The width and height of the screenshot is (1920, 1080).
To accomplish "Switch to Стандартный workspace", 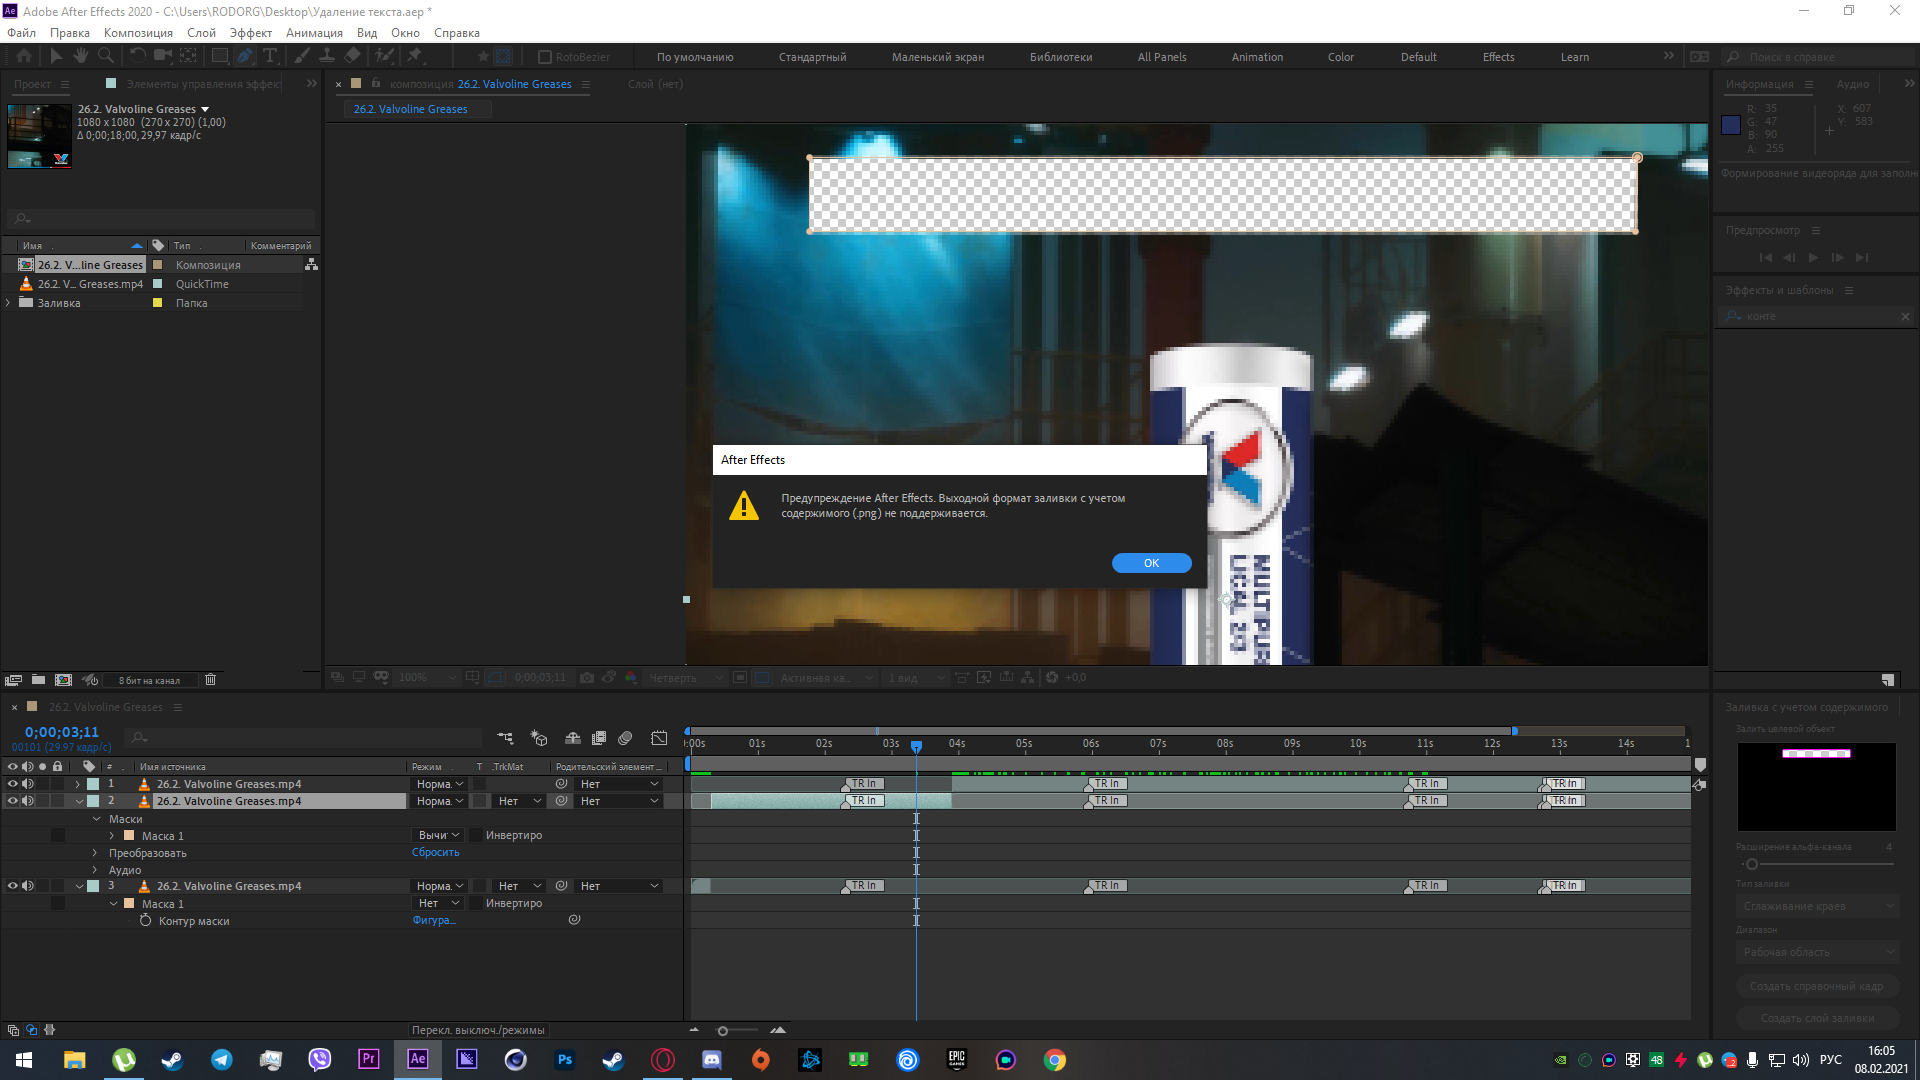I will pyautogui.click(x=812, y=57).
